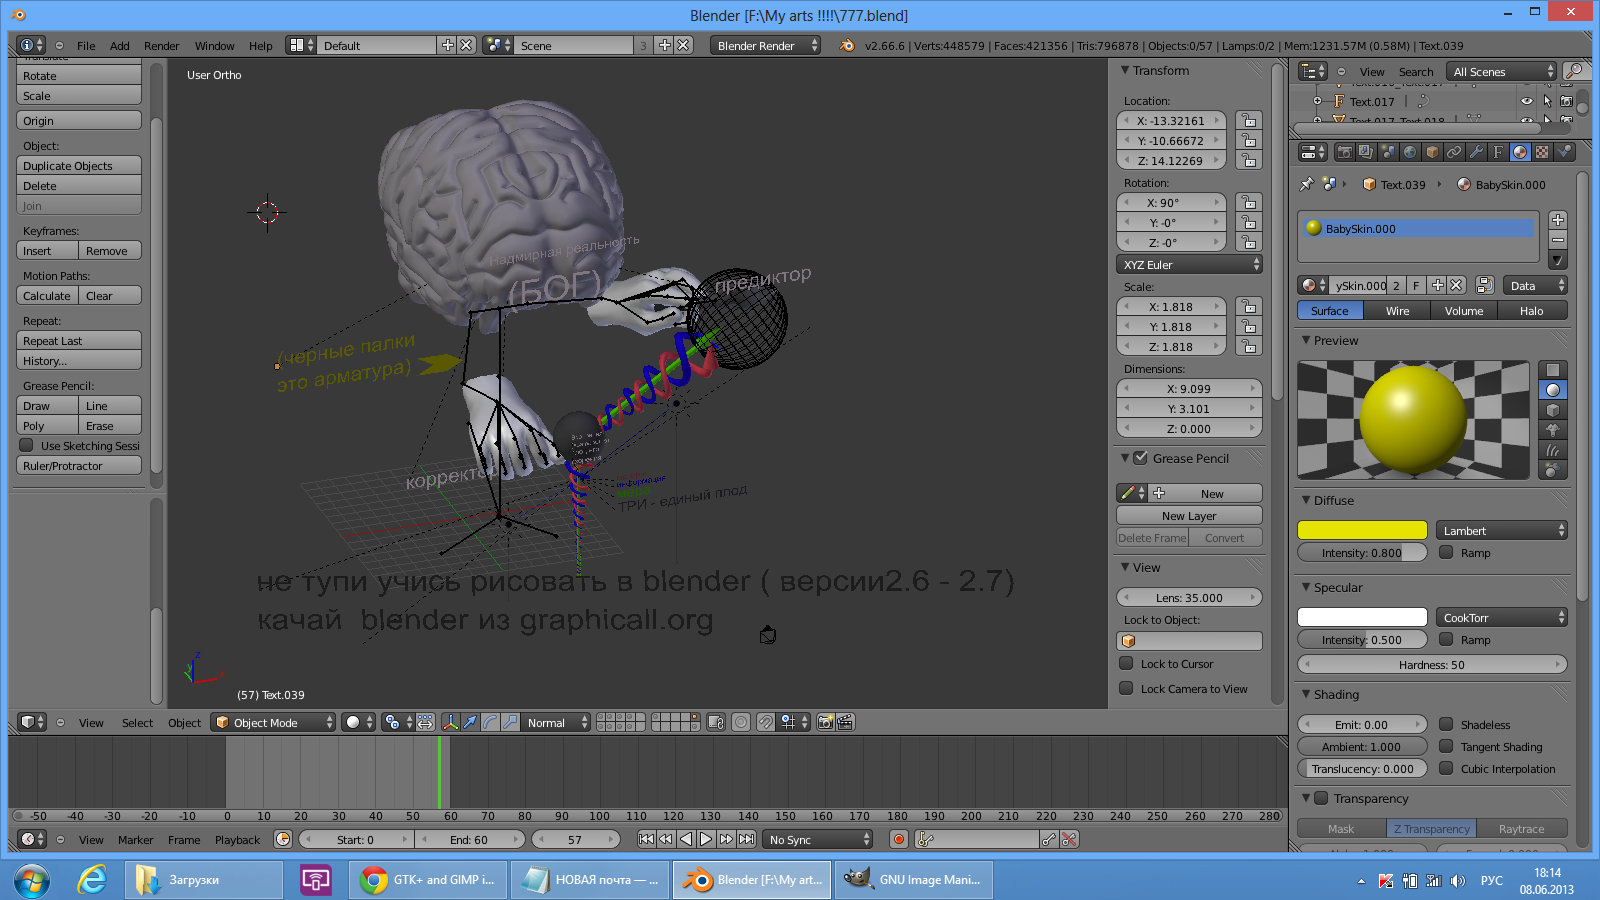Viewport: 1600px width, 900px height.
Task: Open the Render Layers properties tab
Action: [1367, 152]
